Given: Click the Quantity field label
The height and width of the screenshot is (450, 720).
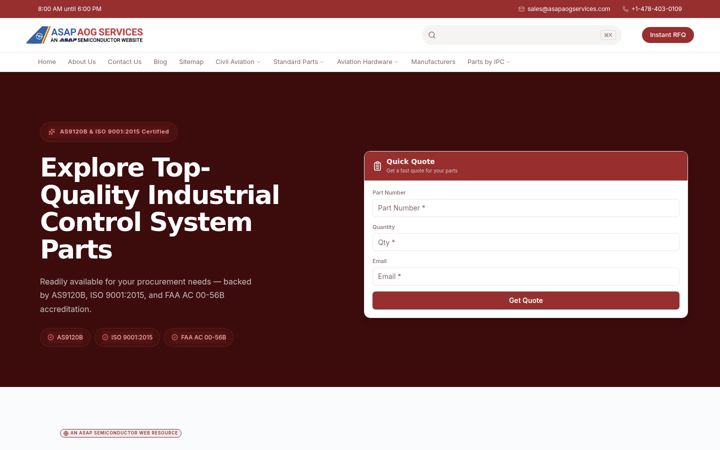Looking at the screenshot, I should point(383,227).
